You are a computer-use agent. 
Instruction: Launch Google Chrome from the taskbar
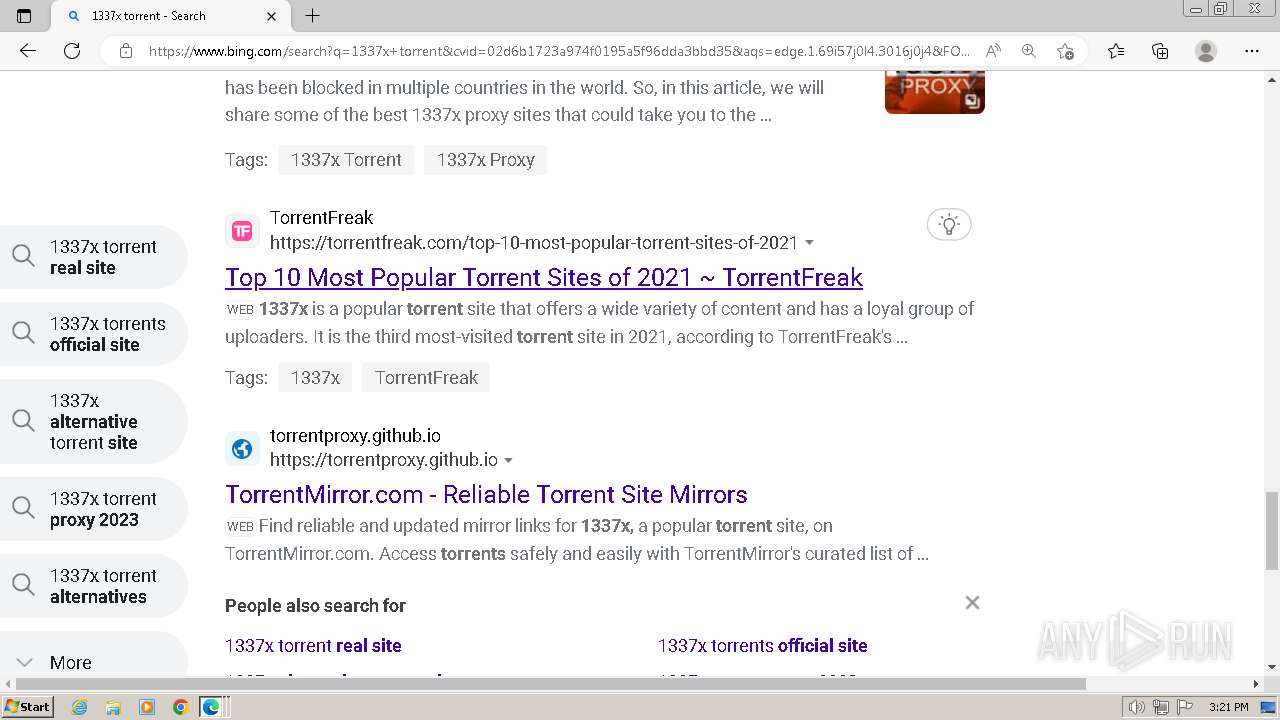[180, 707]
